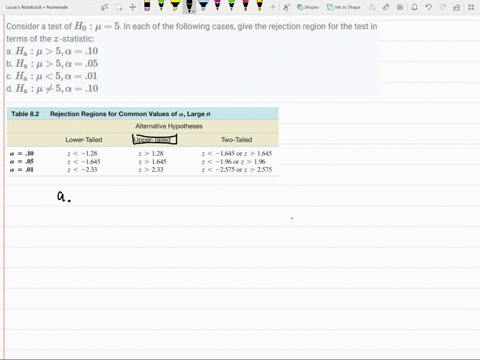The image size is (480, 360).
Task: Click the α = .10 row label in table
Action: tap(22, 154)
